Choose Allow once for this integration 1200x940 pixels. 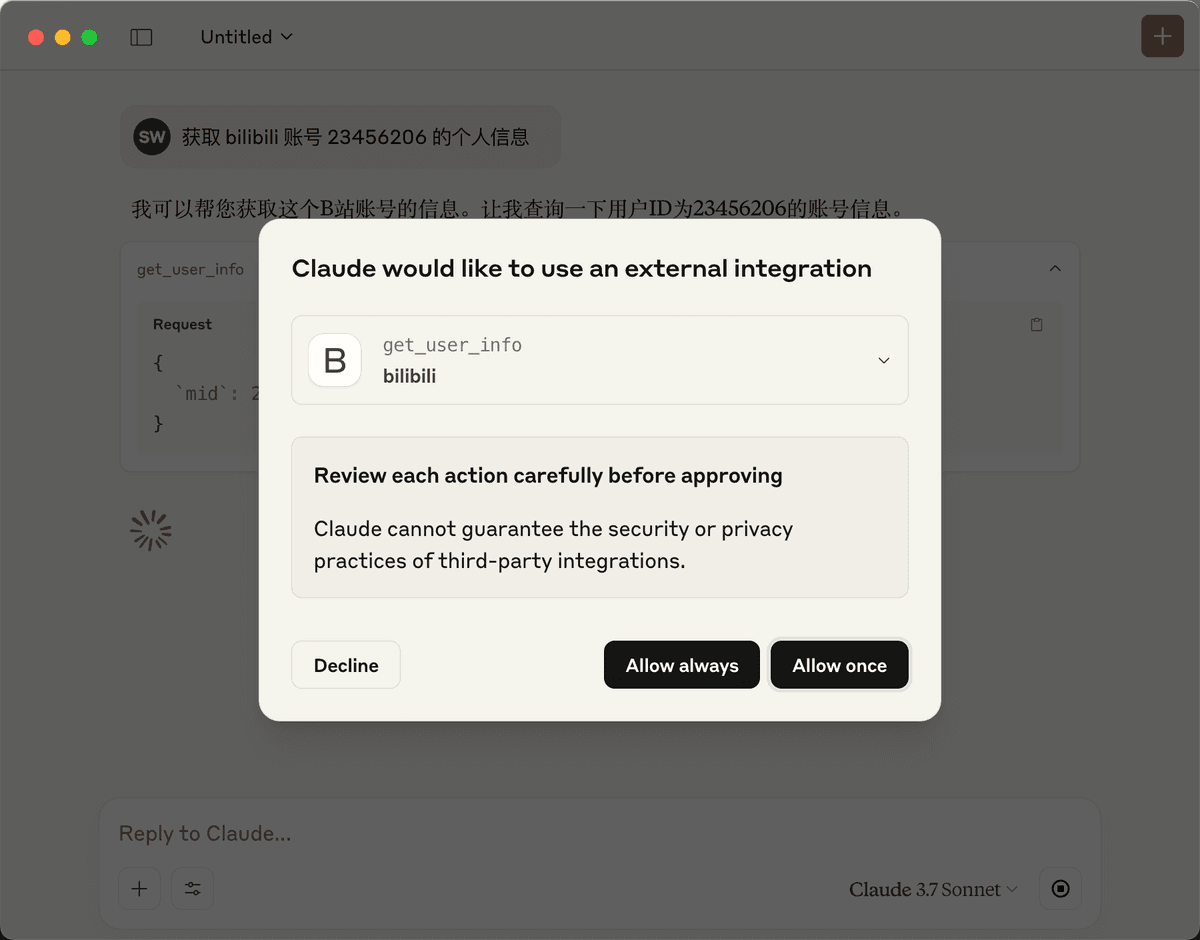(x=840, y=665)
